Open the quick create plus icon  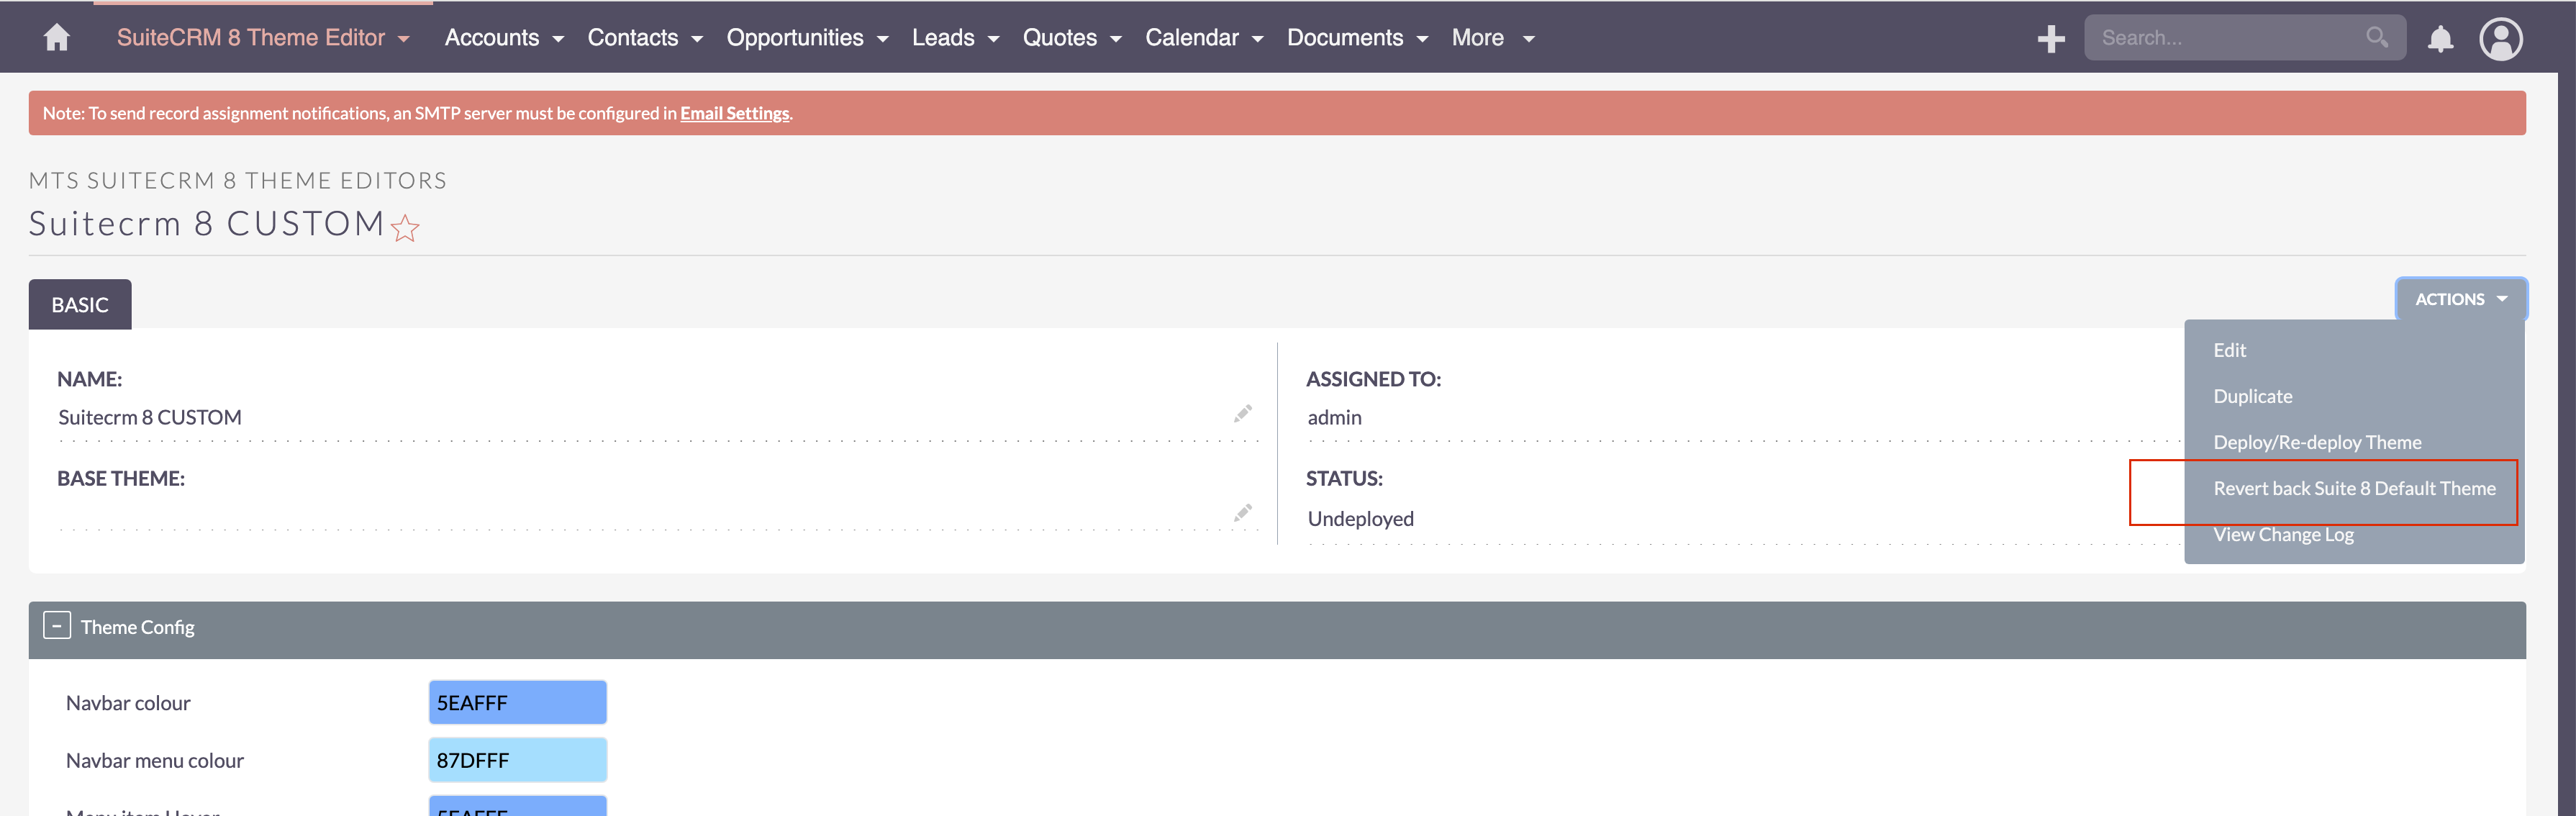(2050, 38)
